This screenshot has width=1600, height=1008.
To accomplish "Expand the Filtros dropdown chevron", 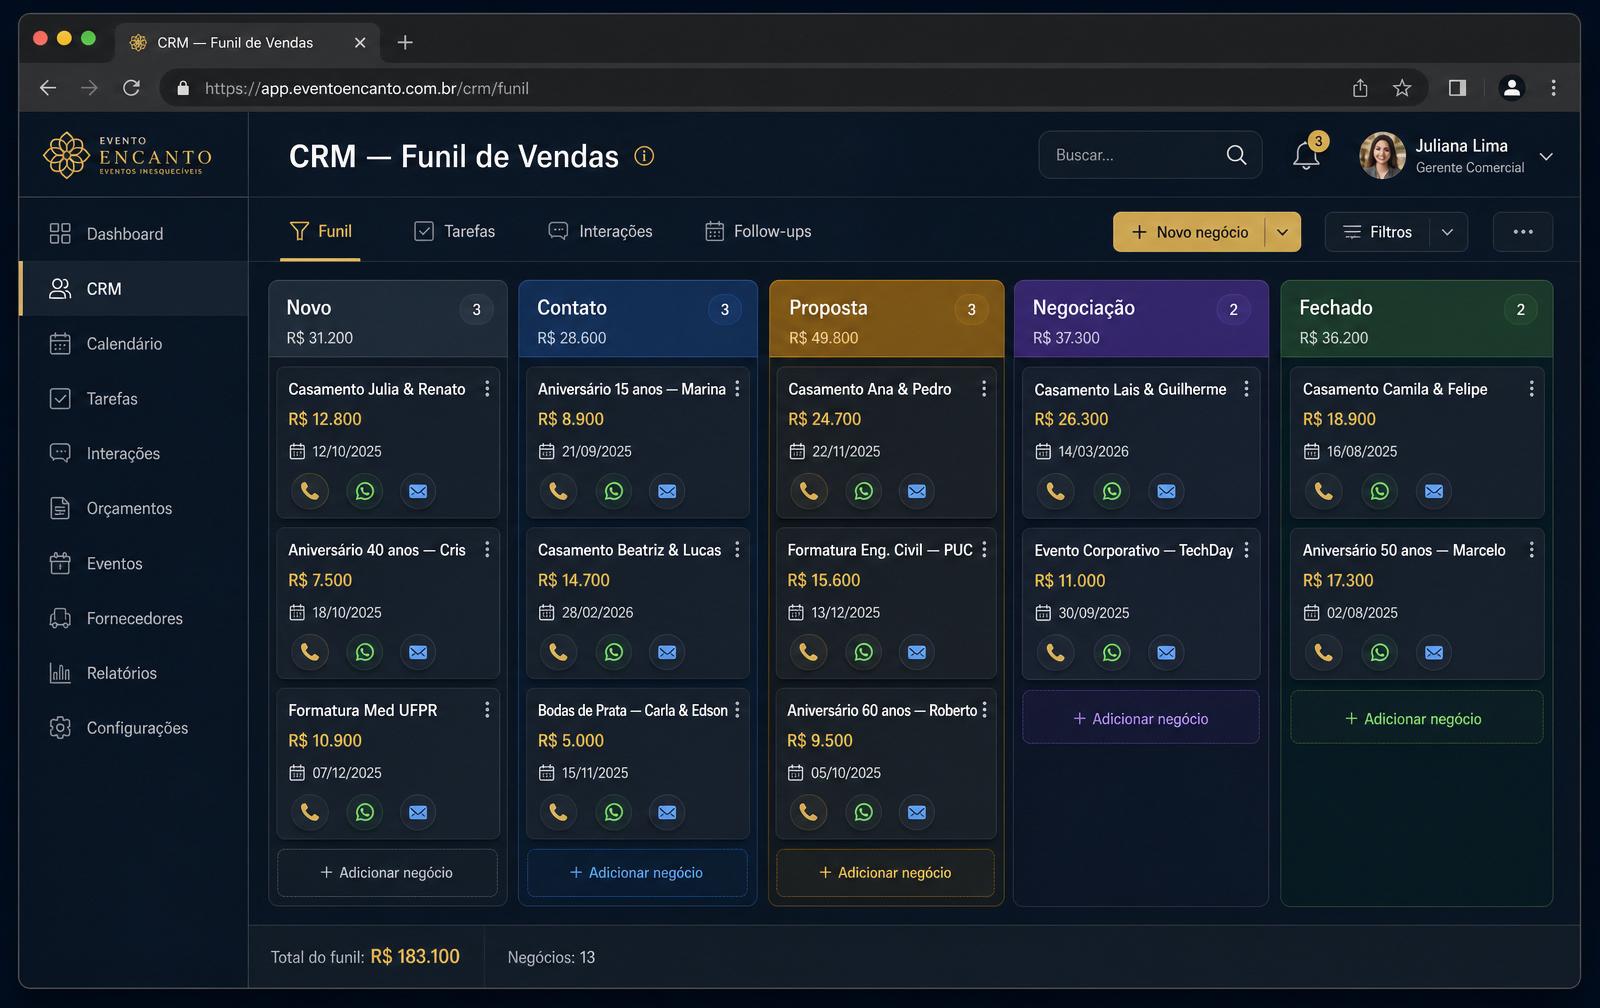I will [x=1448, y=232].
